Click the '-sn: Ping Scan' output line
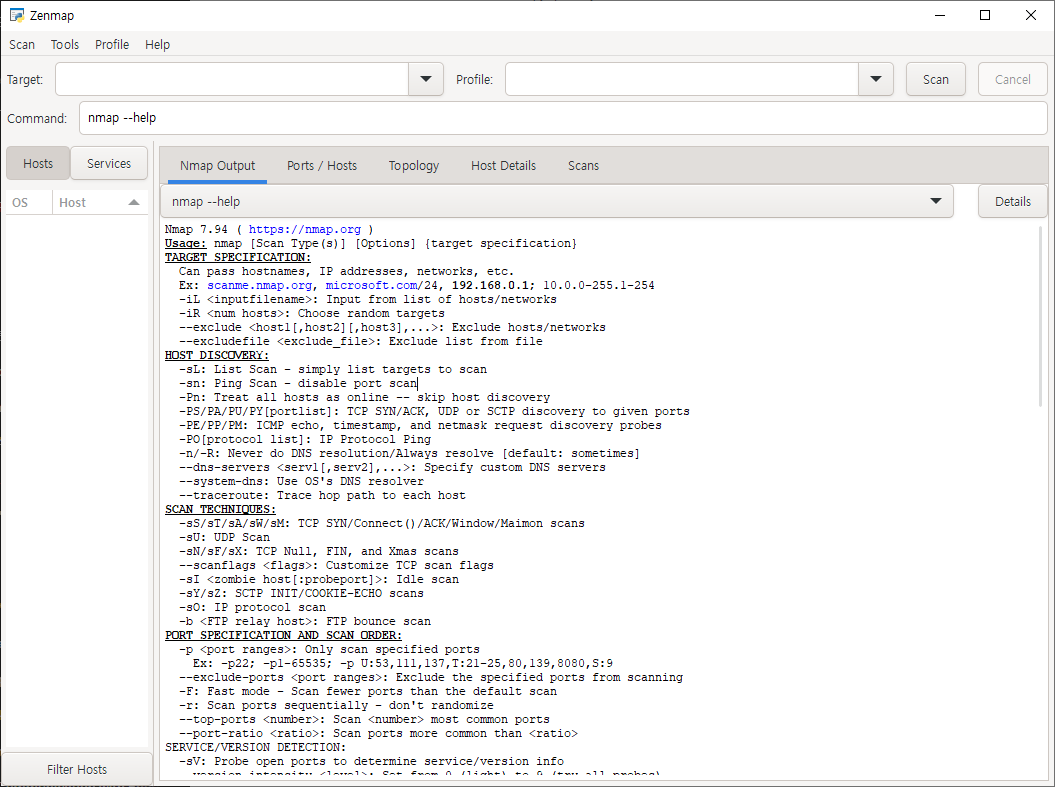The width and height of the screenshot is (1055, 787). click(x=298, y=383)
